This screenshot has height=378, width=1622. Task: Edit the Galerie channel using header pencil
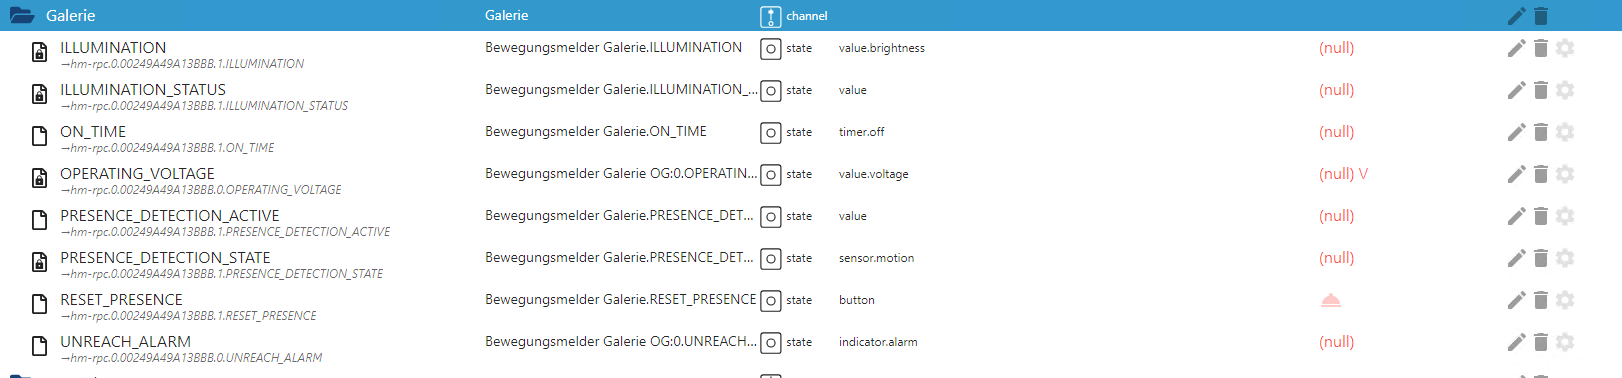pos(1516,16)
